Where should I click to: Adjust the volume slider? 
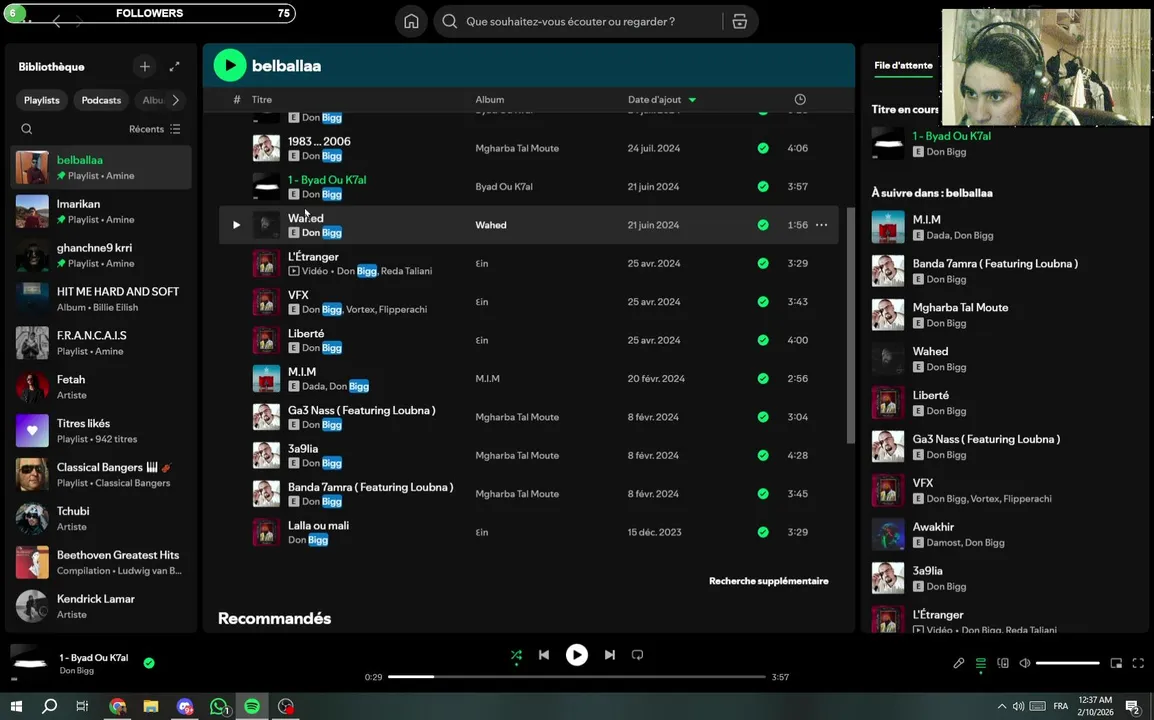(1068, 663)
